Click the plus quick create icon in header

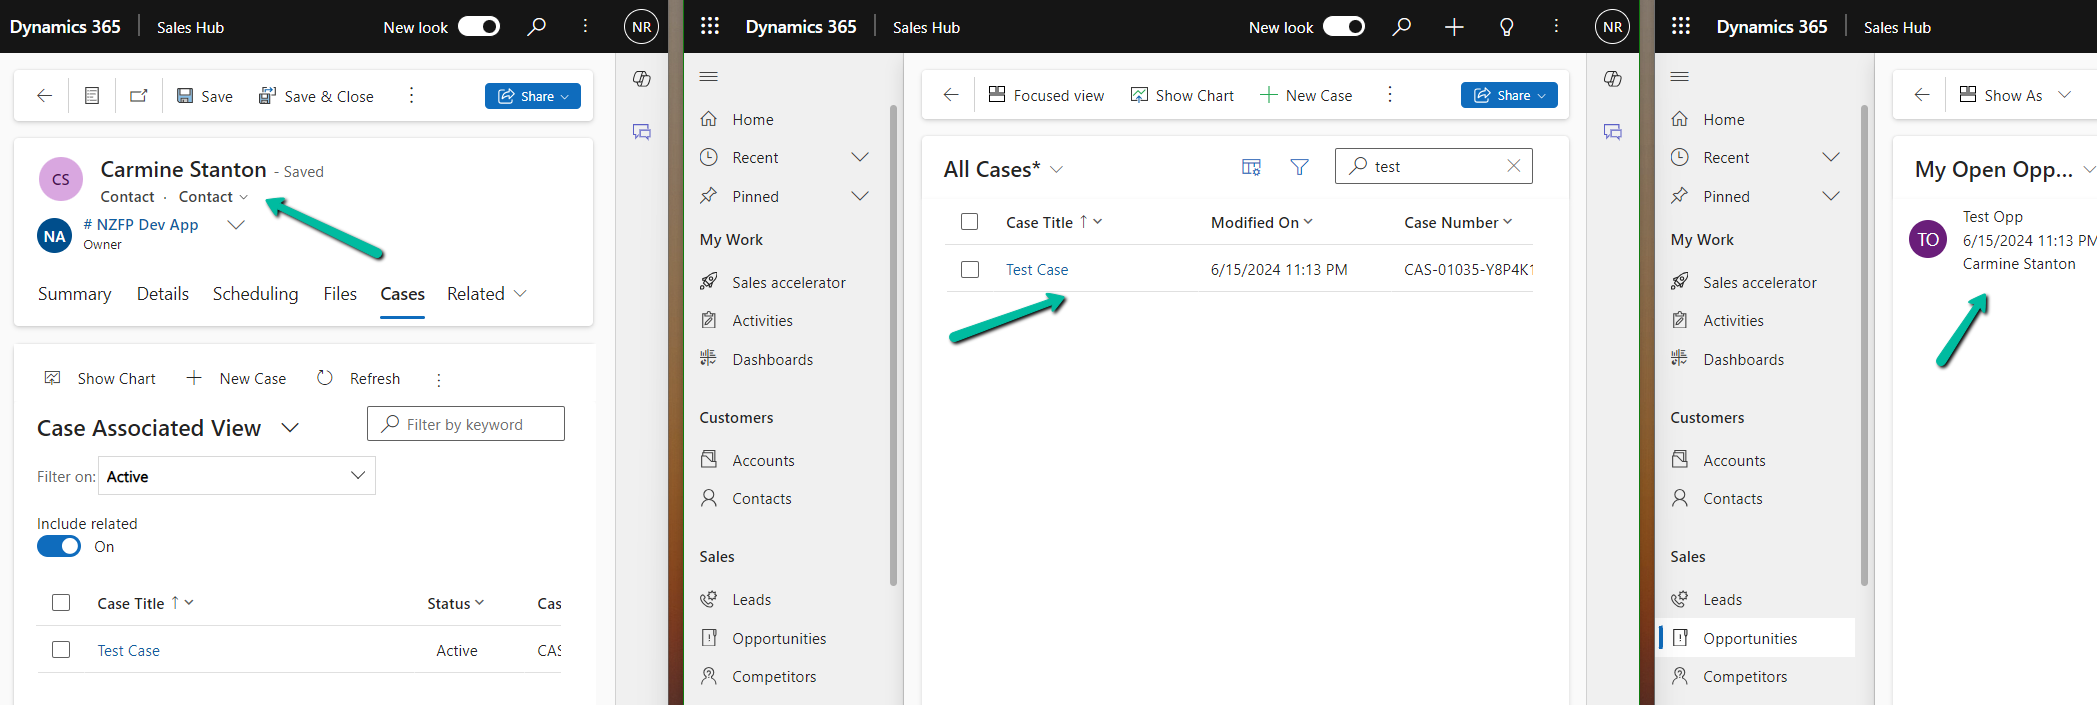[x=1454, y=27]
